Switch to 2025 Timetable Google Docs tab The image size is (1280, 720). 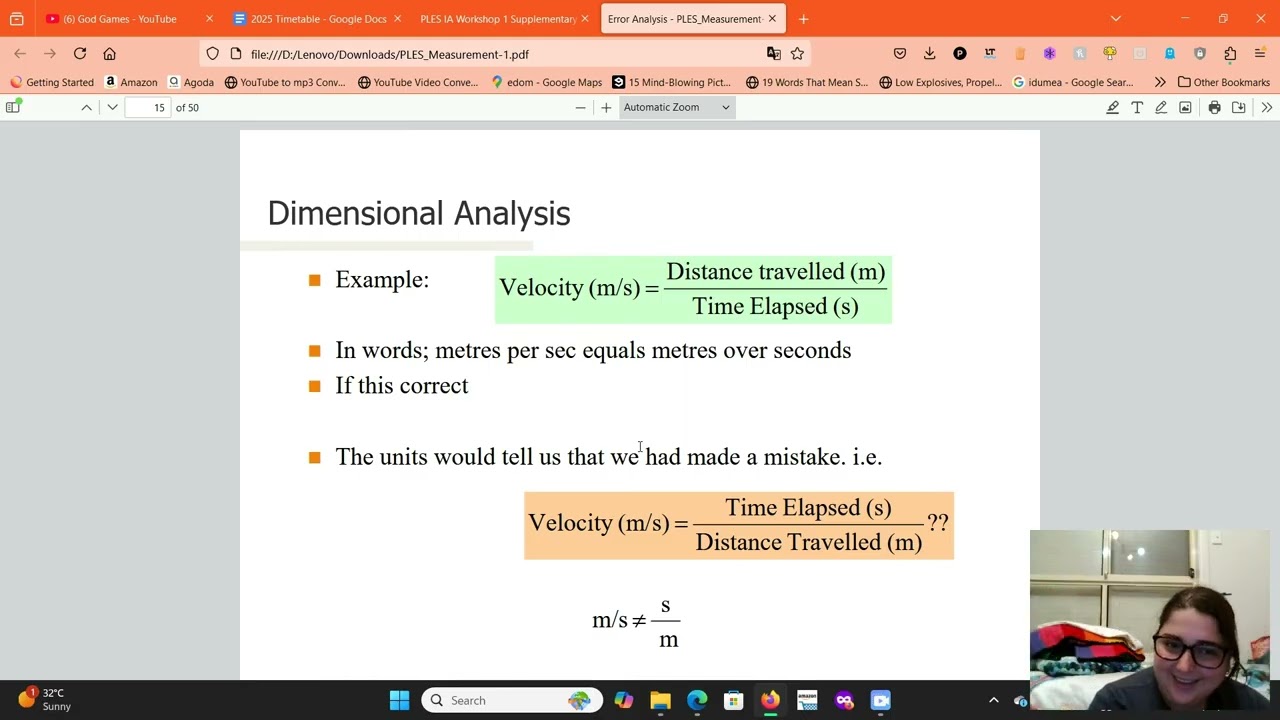click(317, 19)
